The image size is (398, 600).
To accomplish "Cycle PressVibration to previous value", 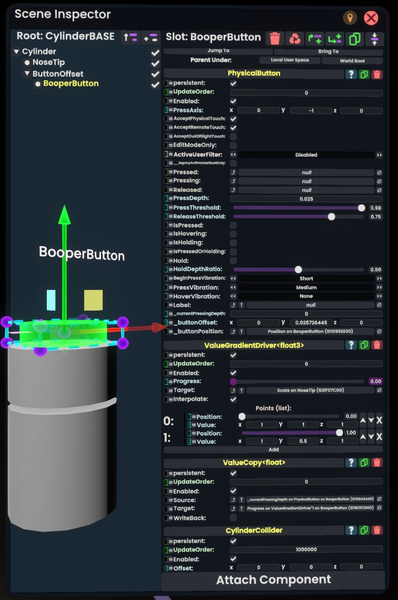I will (x=233, y=287).
